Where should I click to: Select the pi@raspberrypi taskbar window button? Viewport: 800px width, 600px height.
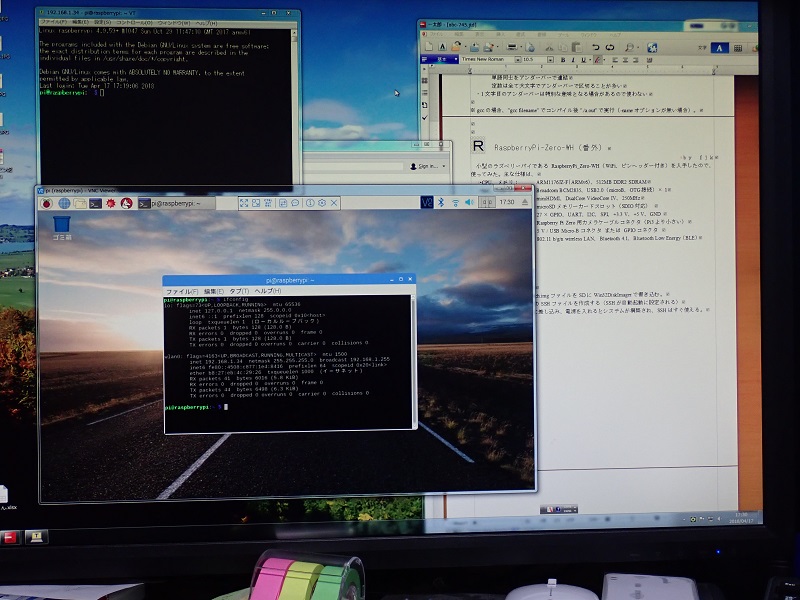(x=176, y=203)
